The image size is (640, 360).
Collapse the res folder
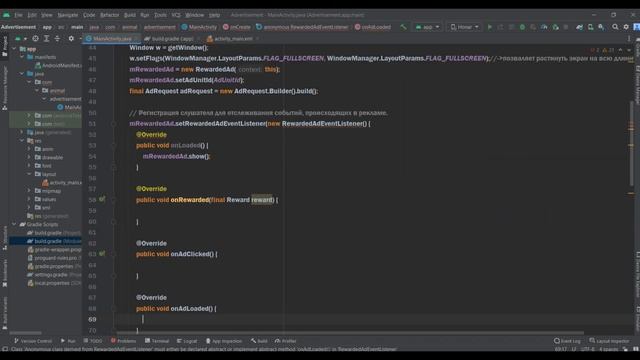coord(22,141)
